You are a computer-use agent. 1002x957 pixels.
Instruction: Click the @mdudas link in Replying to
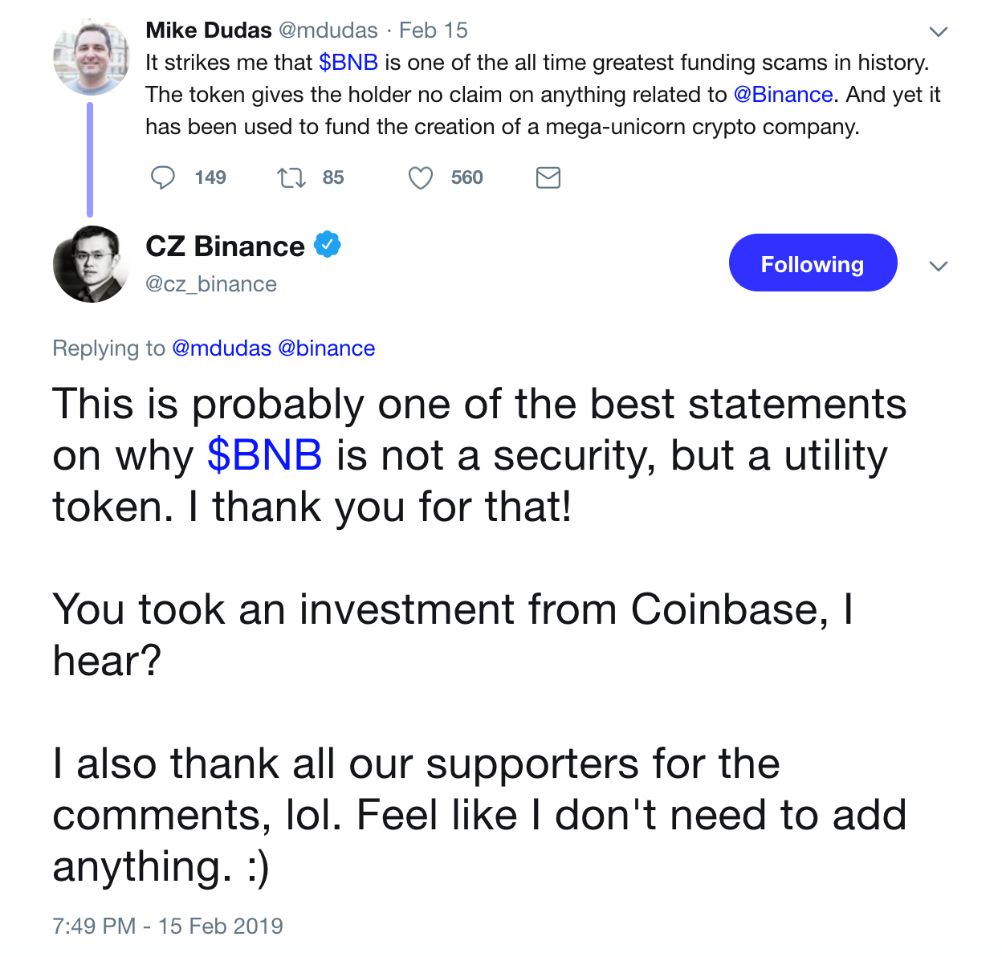[221, 349]
